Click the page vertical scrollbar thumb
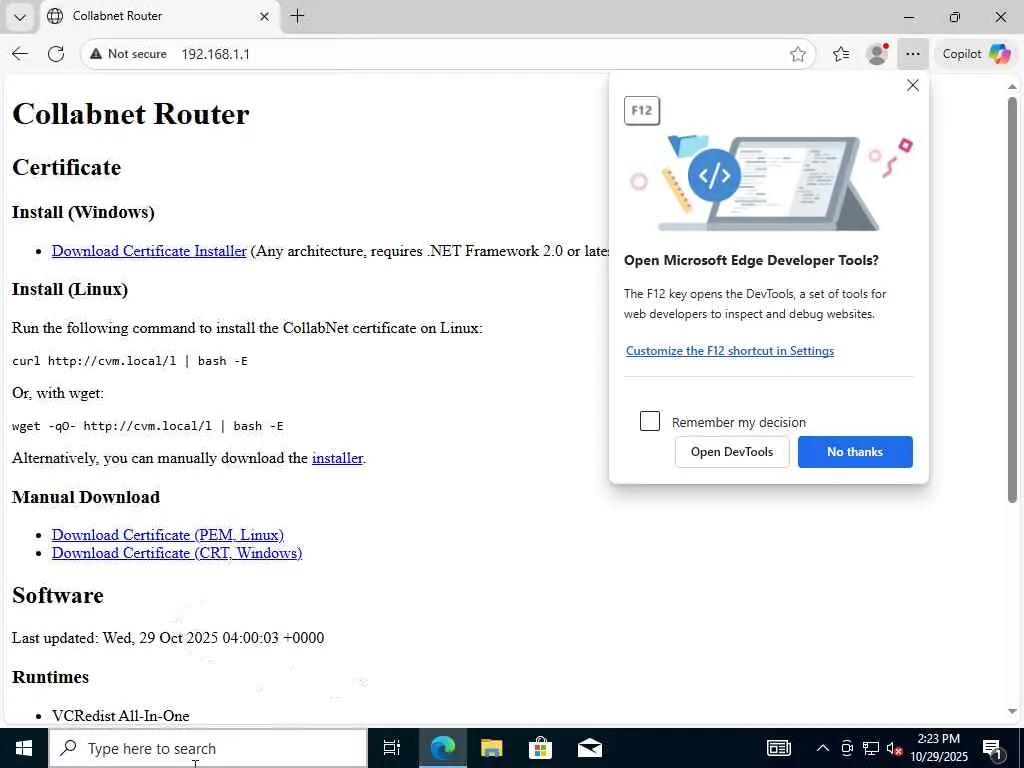The height and width of the screenshot is (768, 1024). [x=1012, y=300]
